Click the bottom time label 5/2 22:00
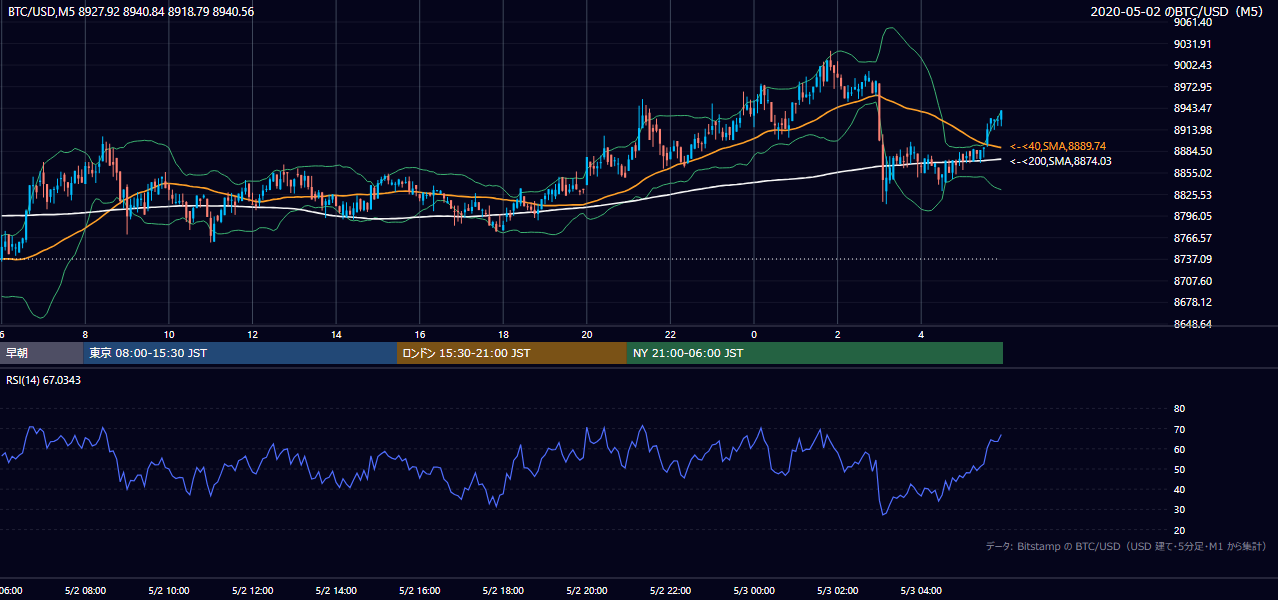 (x=671, y=592)
